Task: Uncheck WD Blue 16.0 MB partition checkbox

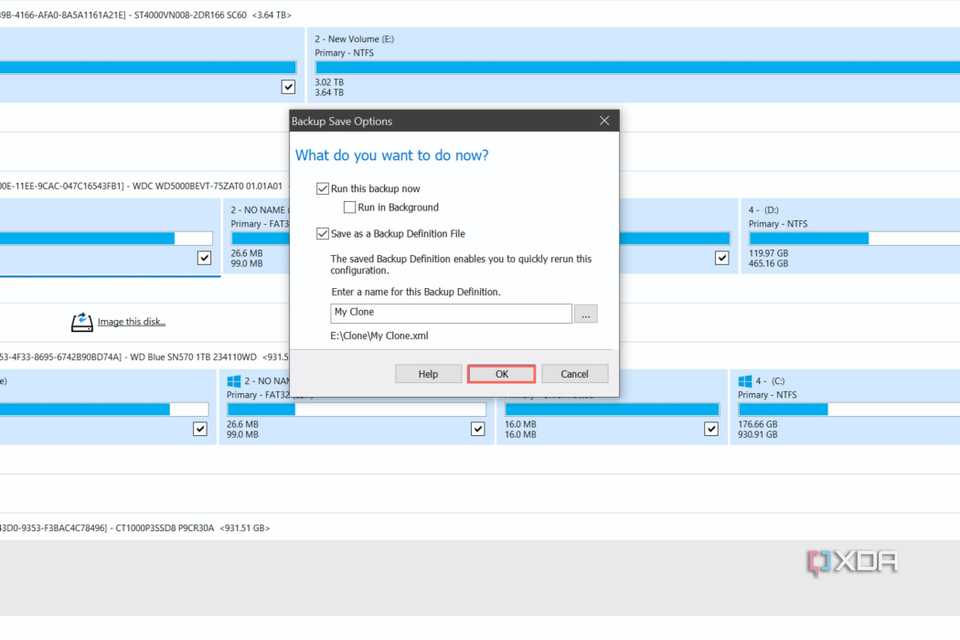Action: (711, 429)
